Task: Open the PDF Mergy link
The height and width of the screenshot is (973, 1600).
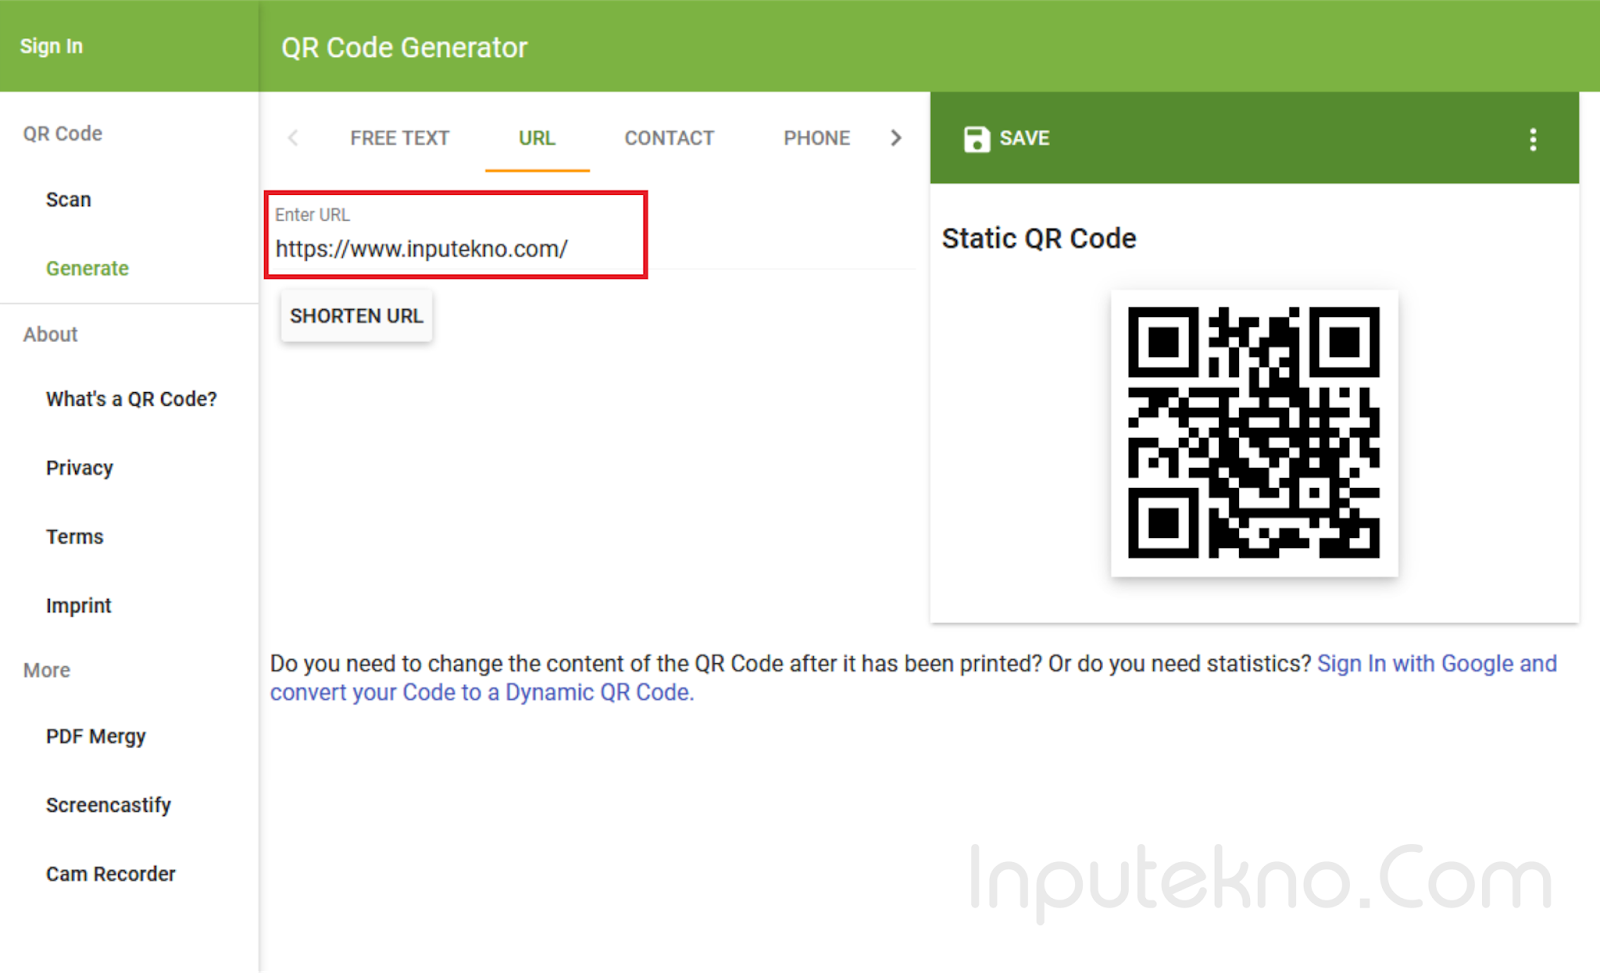Action: (x=96, y=737)
